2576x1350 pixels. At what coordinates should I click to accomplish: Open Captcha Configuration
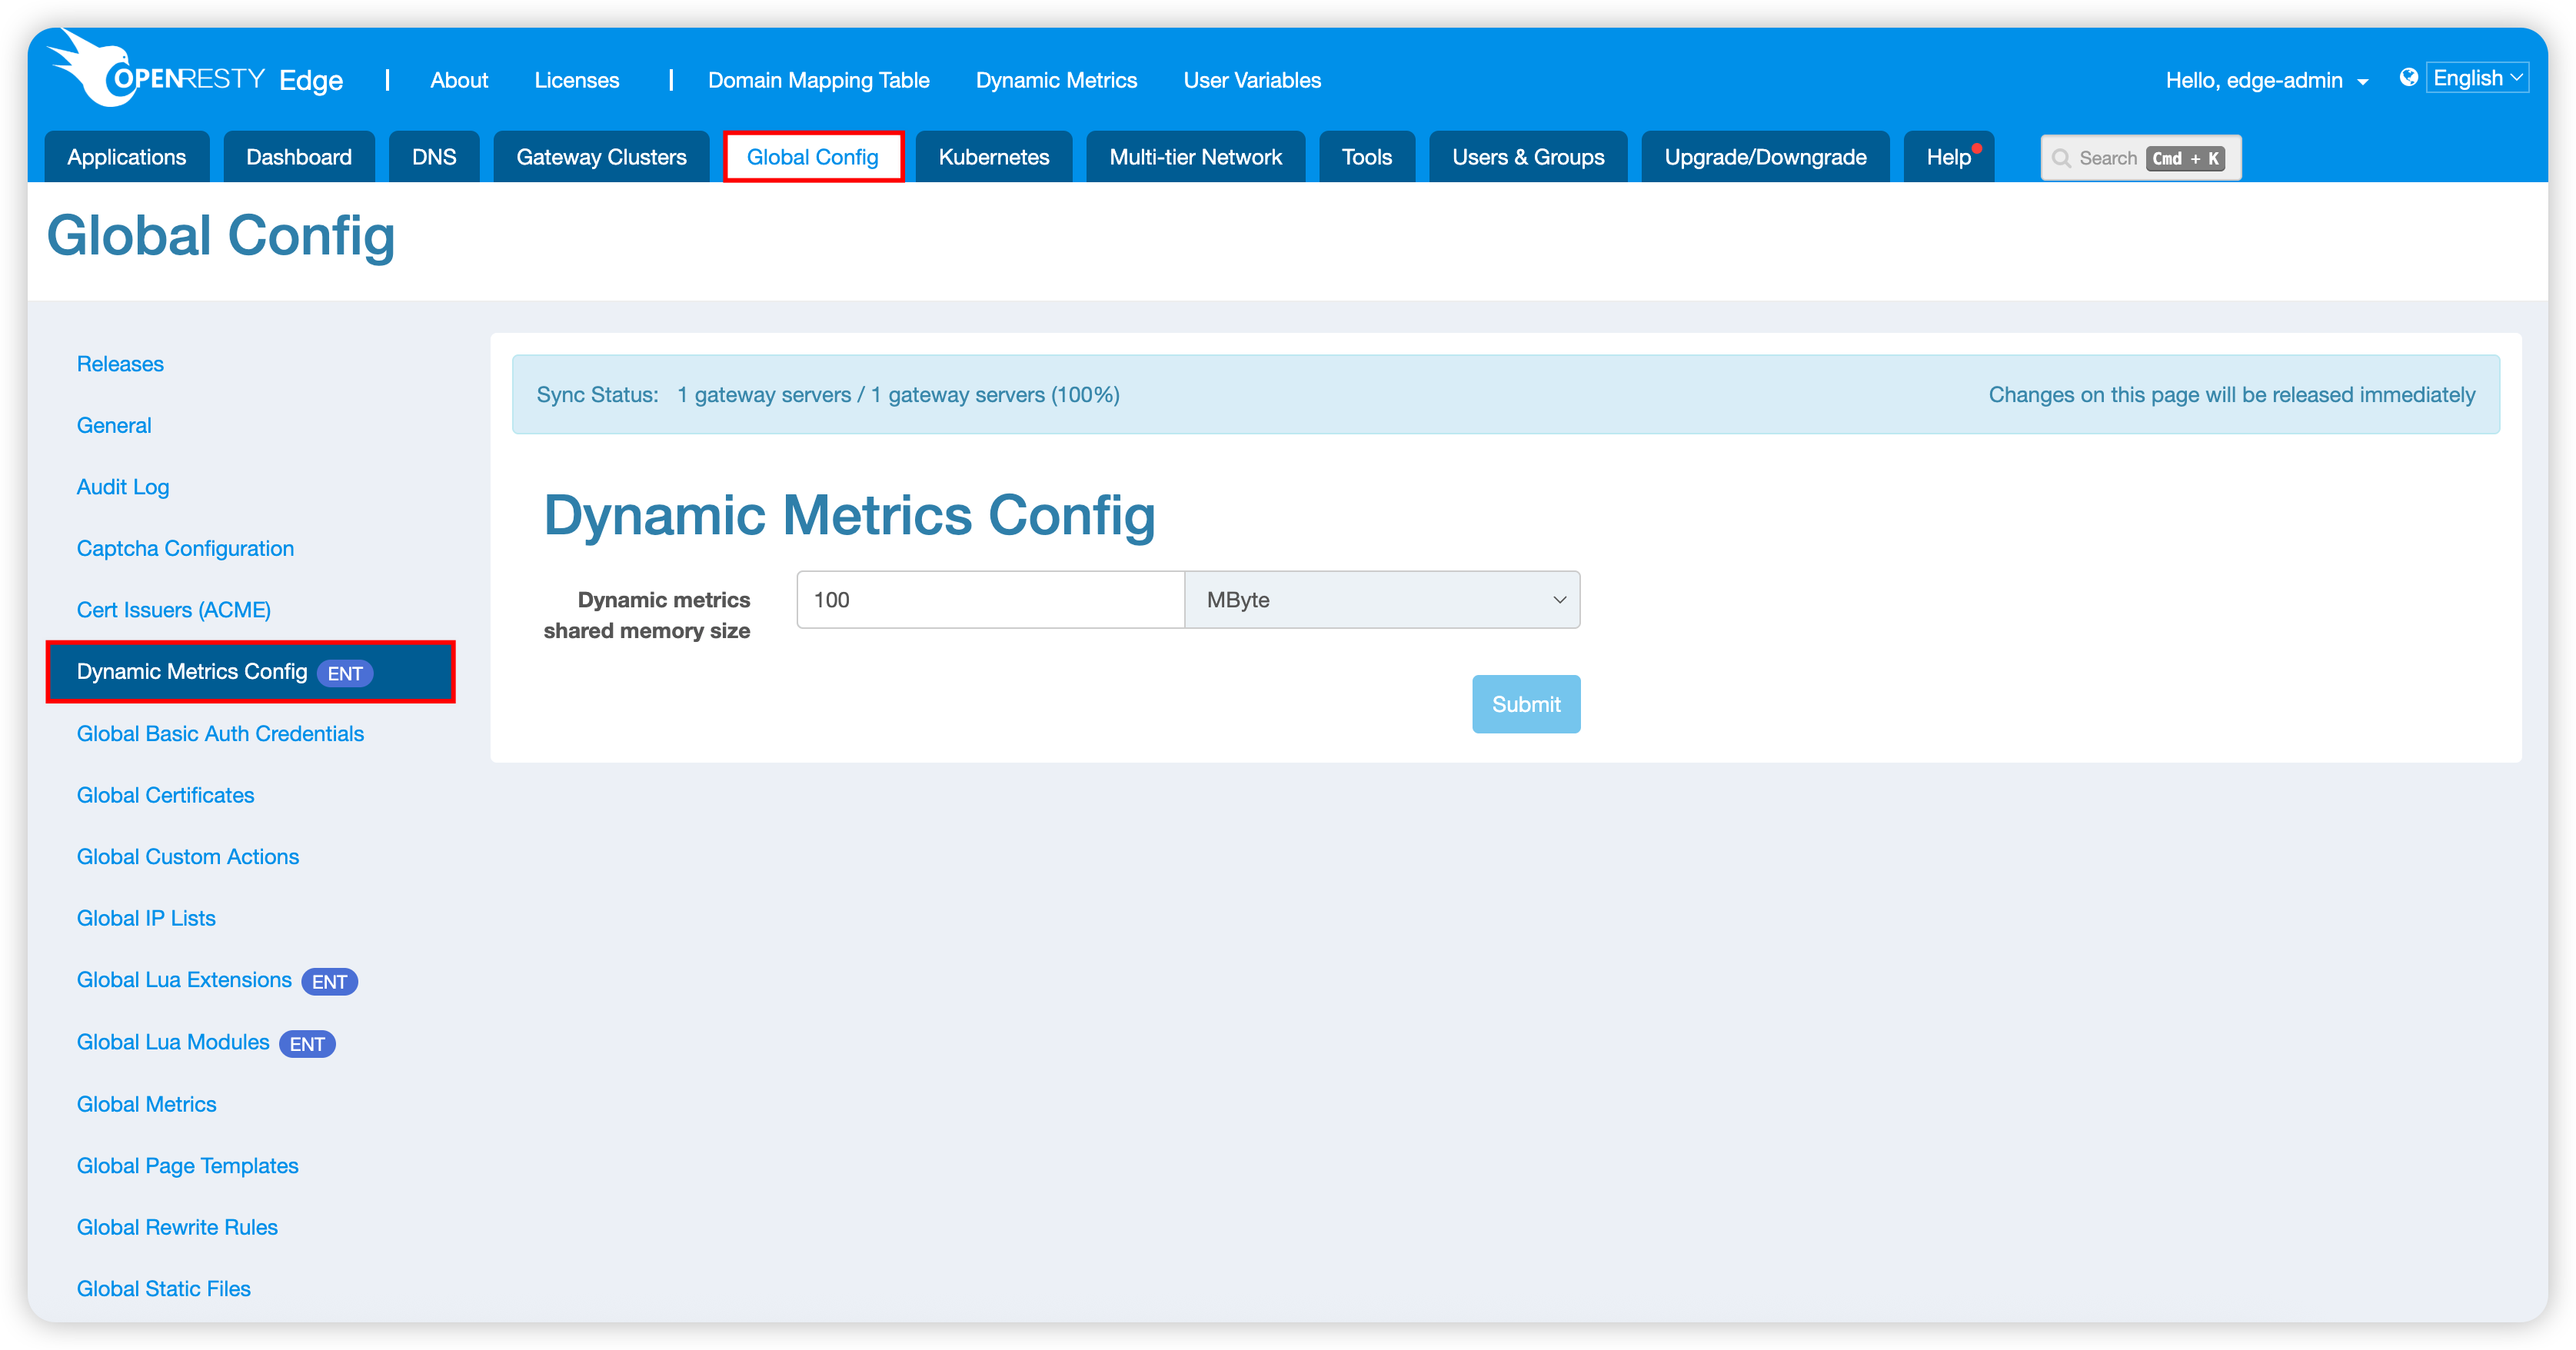coord(185,548)
